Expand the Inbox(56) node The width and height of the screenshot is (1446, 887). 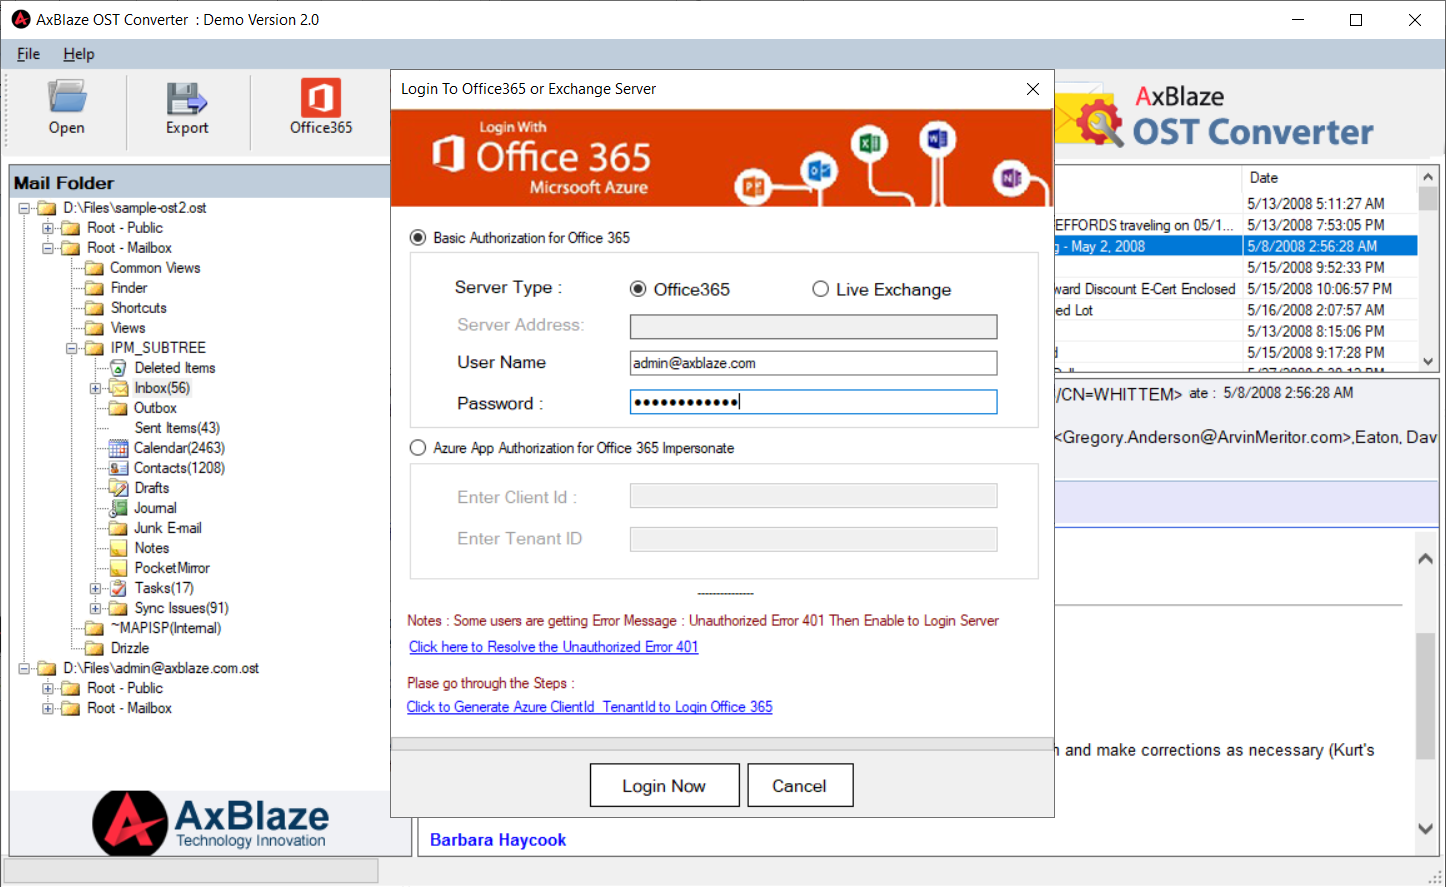point(96,388)
